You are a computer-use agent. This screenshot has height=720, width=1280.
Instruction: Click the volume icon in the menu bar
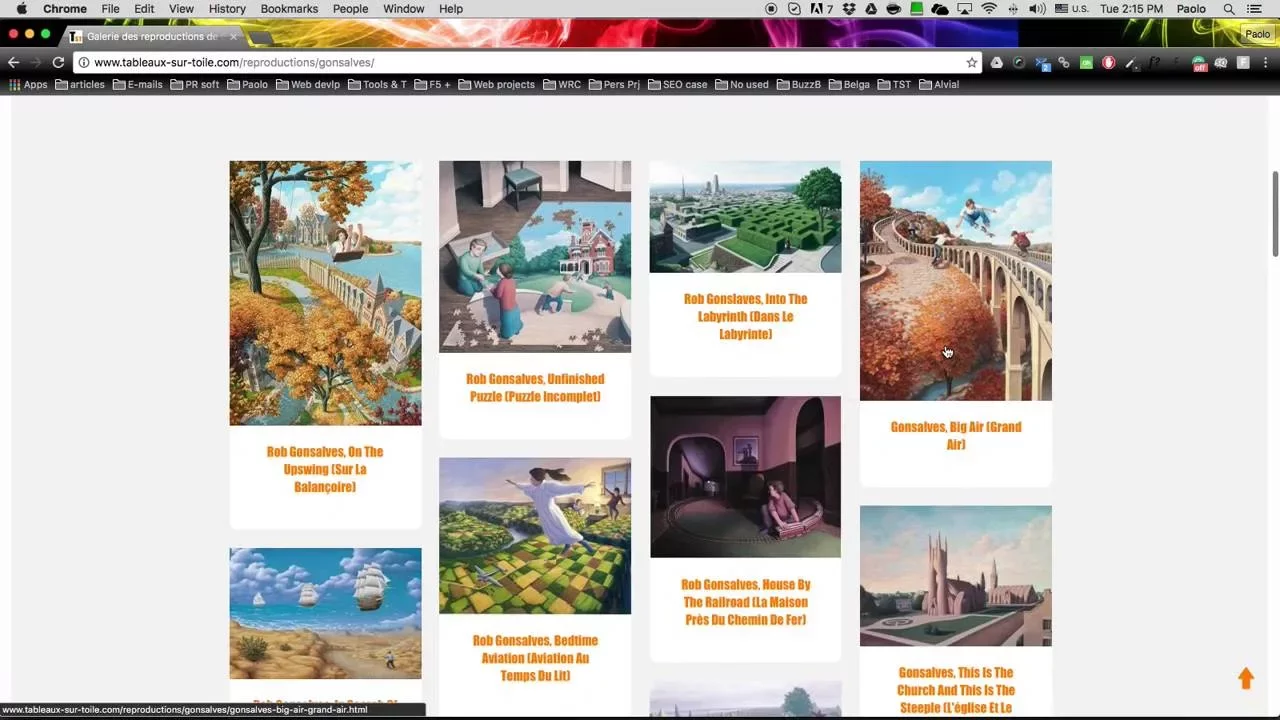tap(1037, 9)
